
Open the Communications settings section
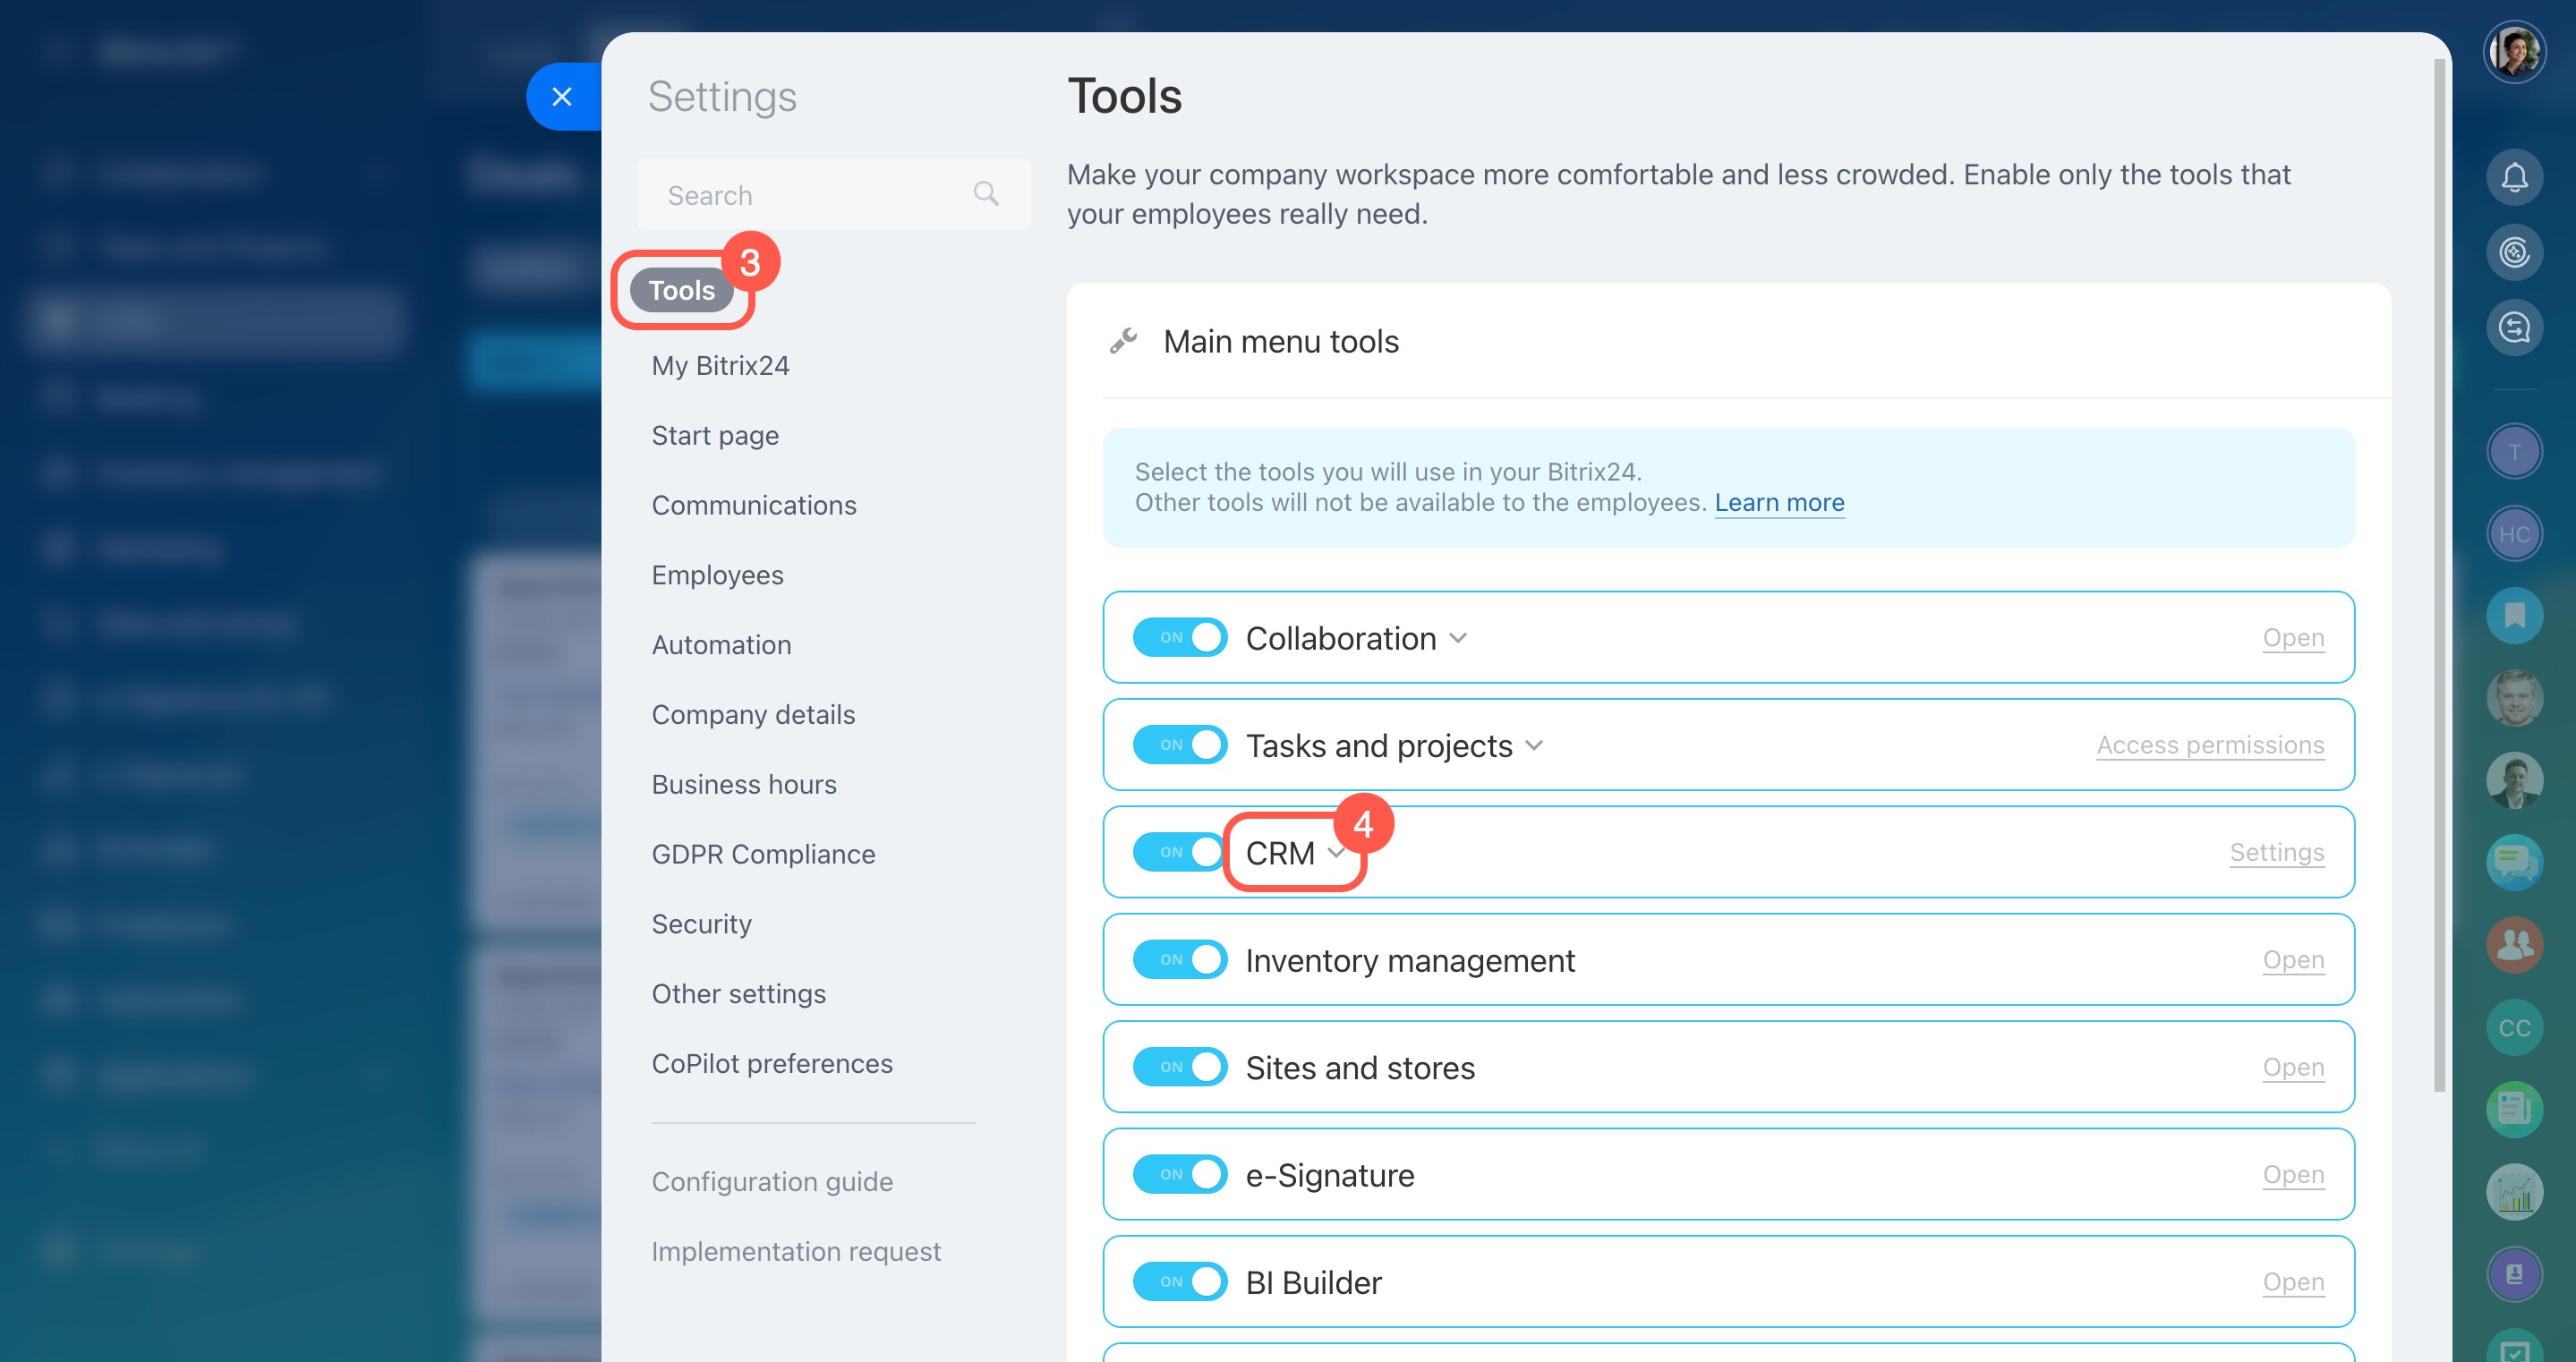tap(753, 505)
